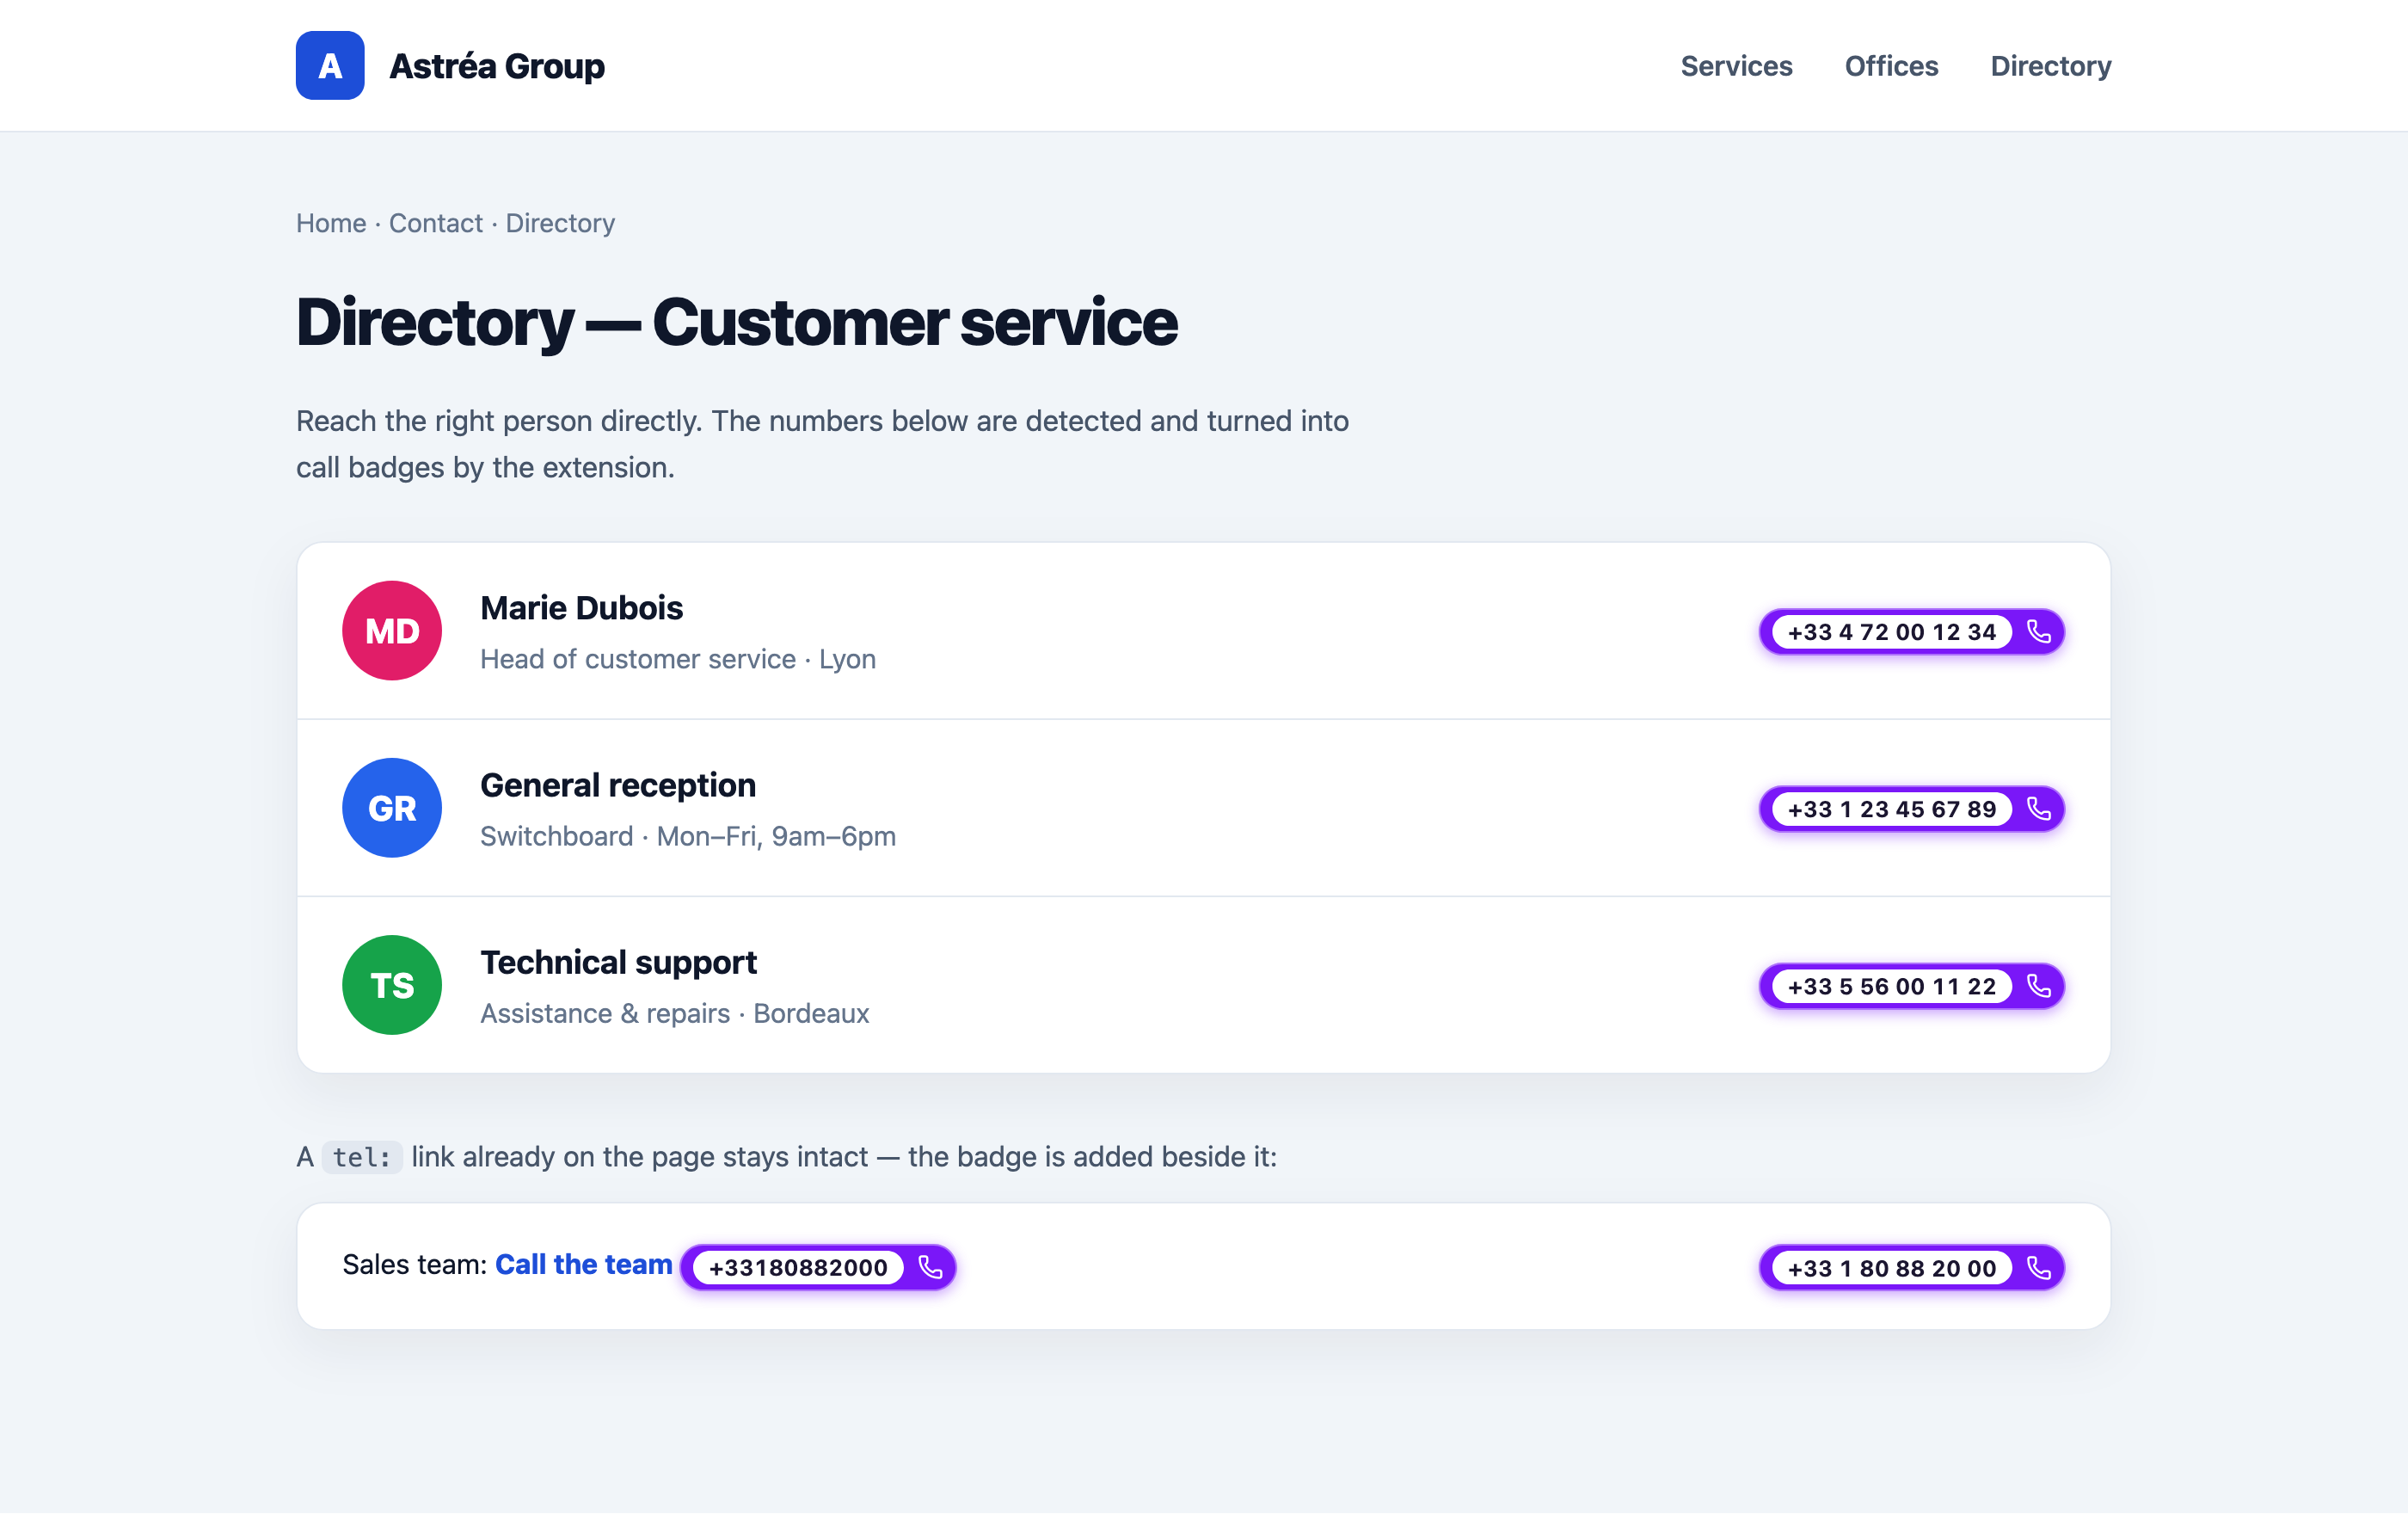Click the TS avatar for Technical support
Image resolution: width=2408 pixels, height=1514 pixels.
coord(392,985)
